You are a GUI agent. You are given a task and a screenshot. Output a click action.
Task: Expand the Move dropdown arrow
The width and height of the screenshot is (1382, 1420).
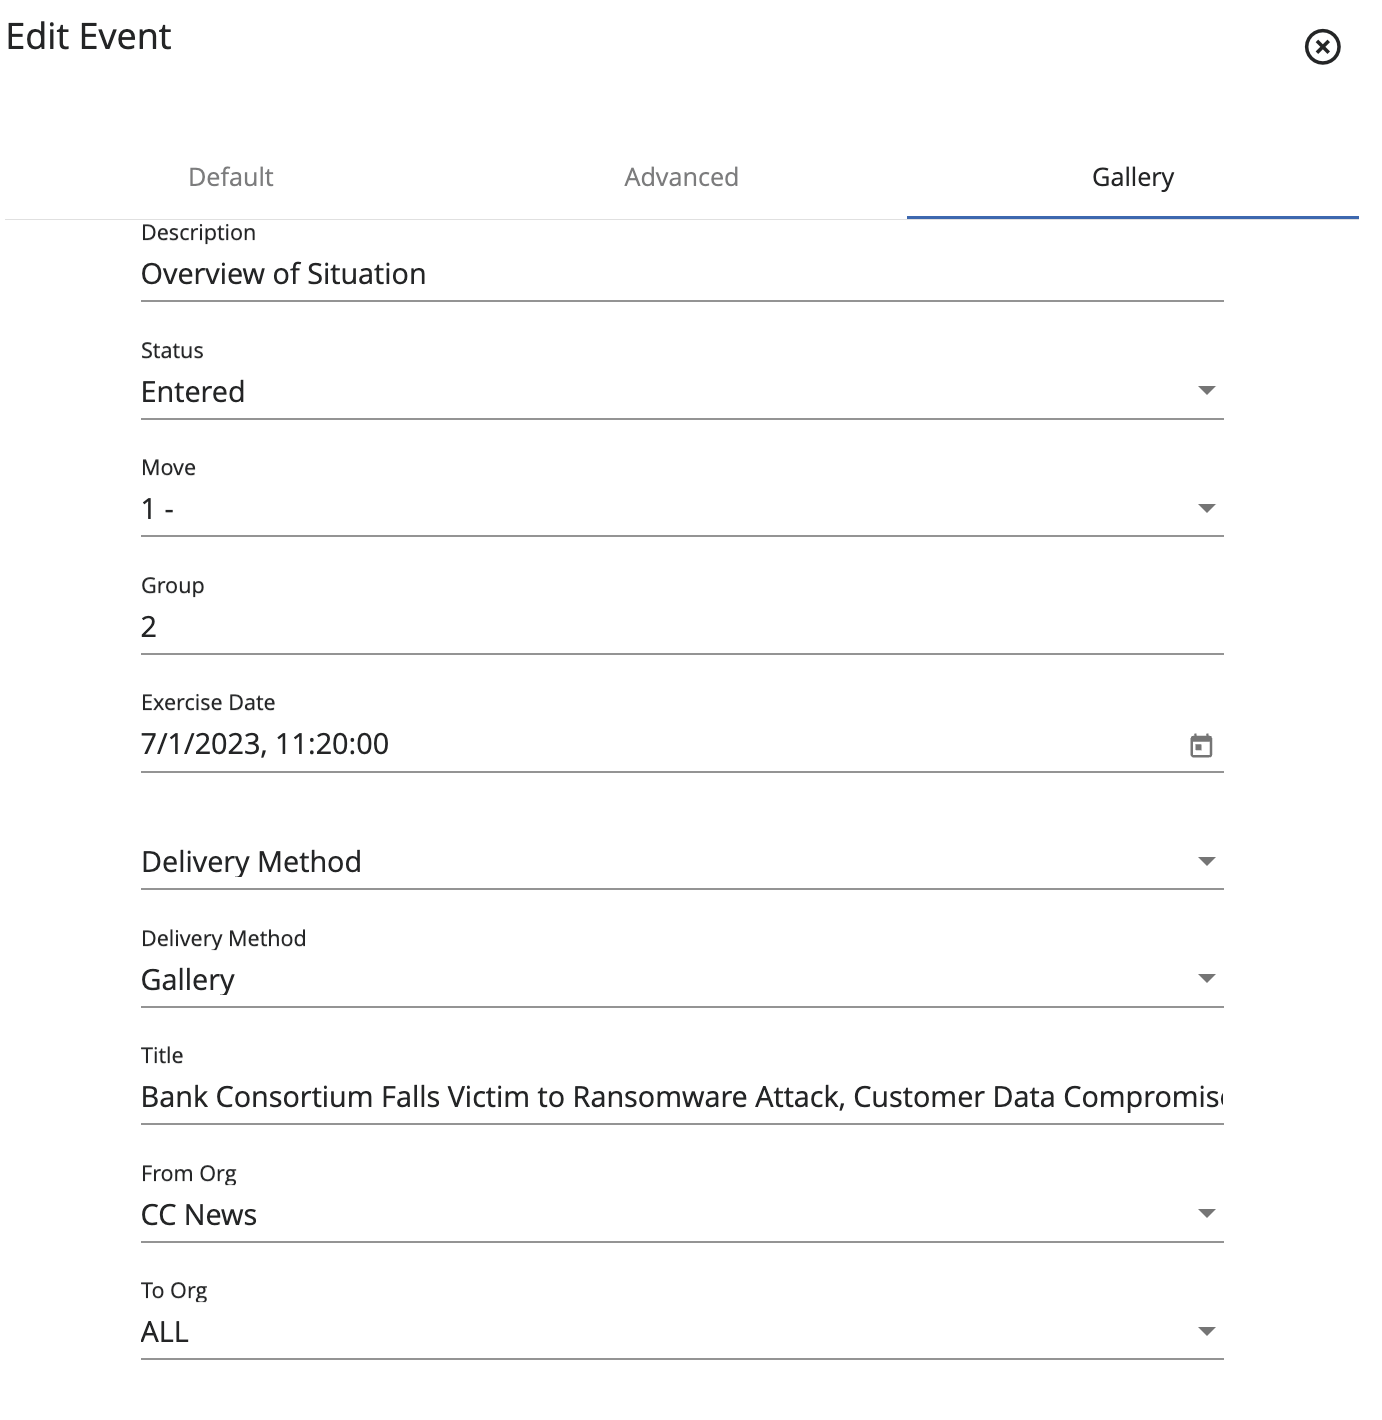point(1206,509)
